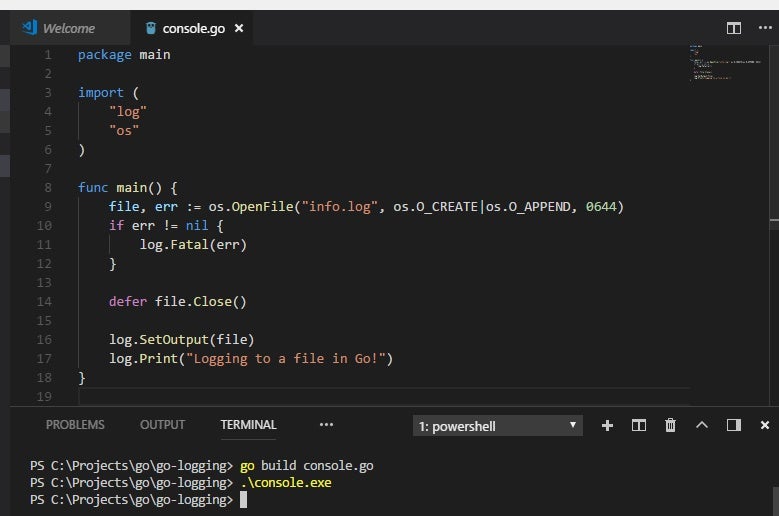This screenshot has height=516, width=779.
Task: Close the terminal panel
Action: click(x=765, y=425)
